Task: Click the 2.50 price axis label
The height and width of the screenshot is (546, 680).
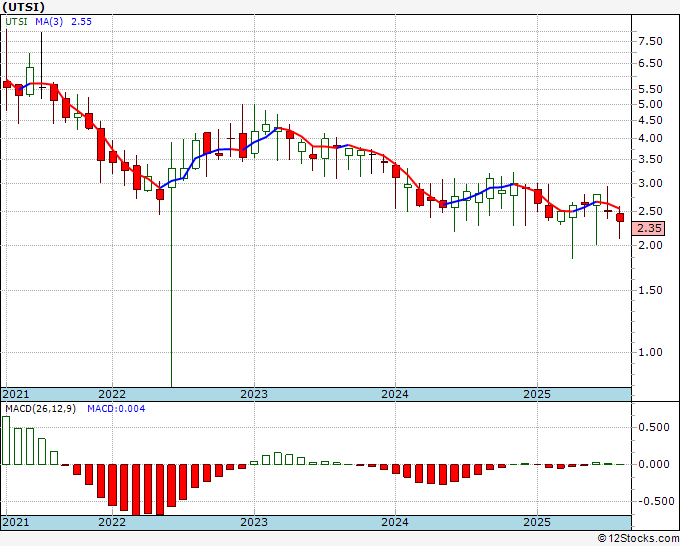Action: tap(650, 211)
